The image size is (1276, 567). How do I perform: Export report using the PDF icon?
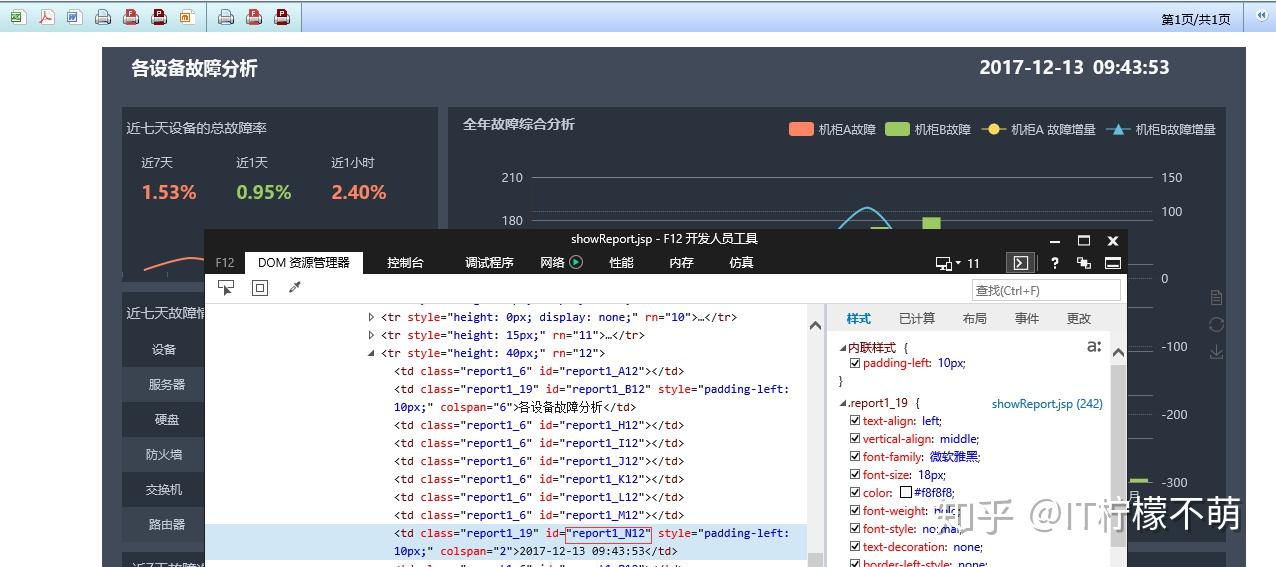(x=46, y=17)
